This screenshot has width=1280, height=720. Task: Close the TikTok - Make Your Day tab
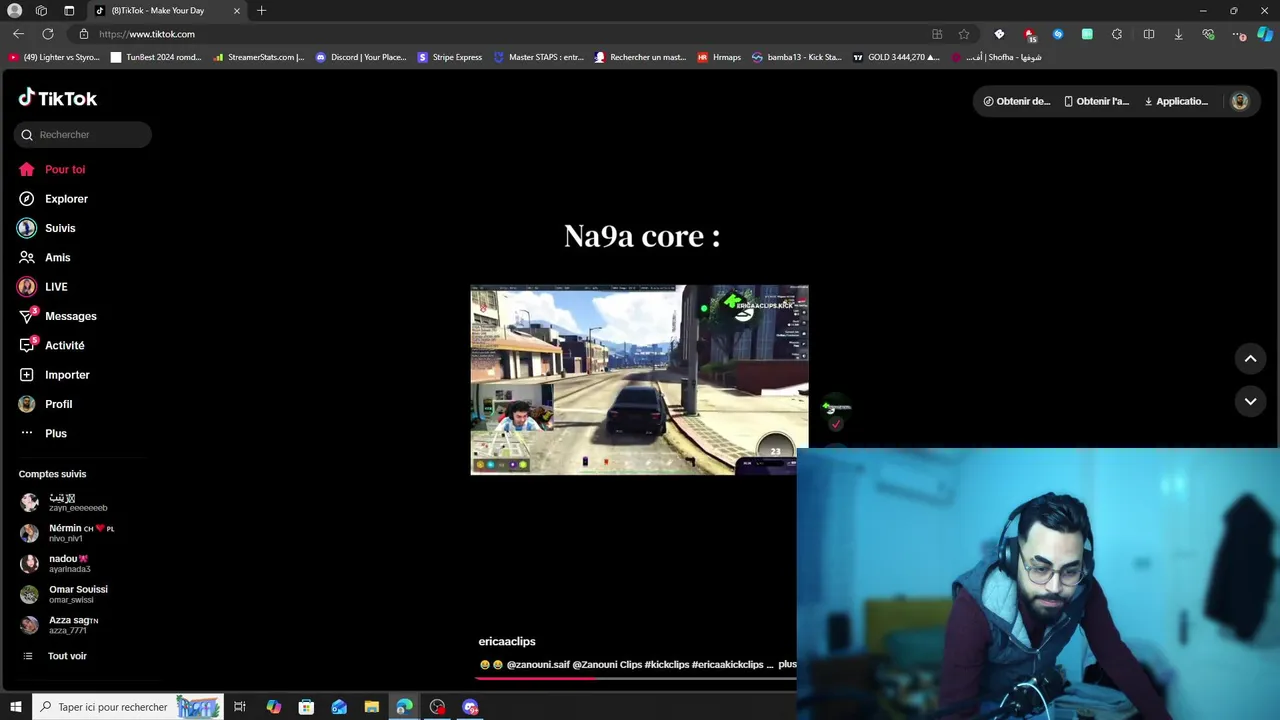[237, 10]
